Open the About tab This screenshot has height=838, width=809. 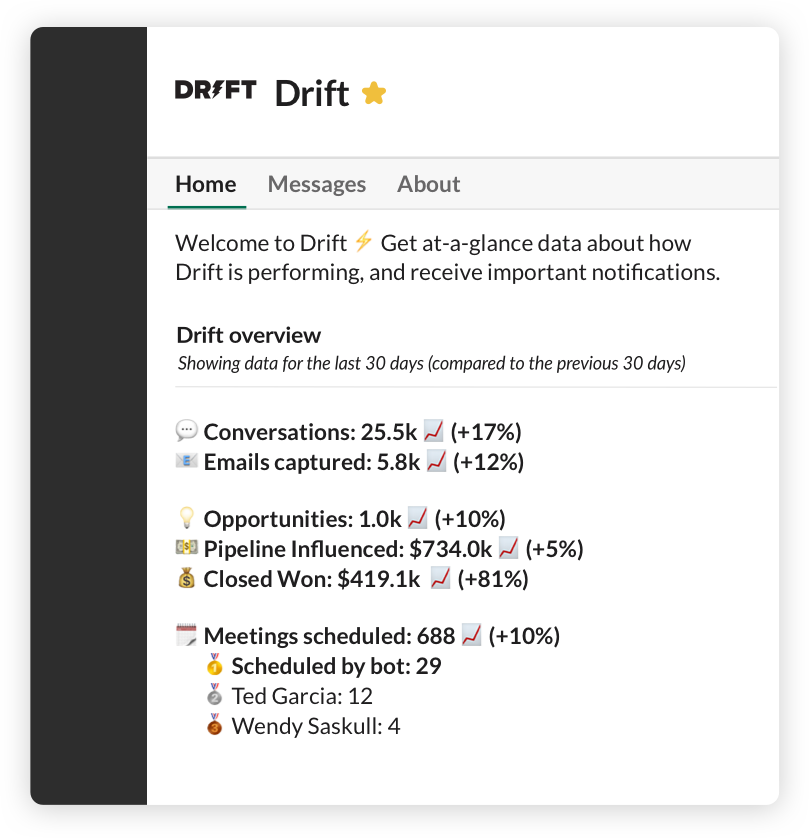click(429, 184)
